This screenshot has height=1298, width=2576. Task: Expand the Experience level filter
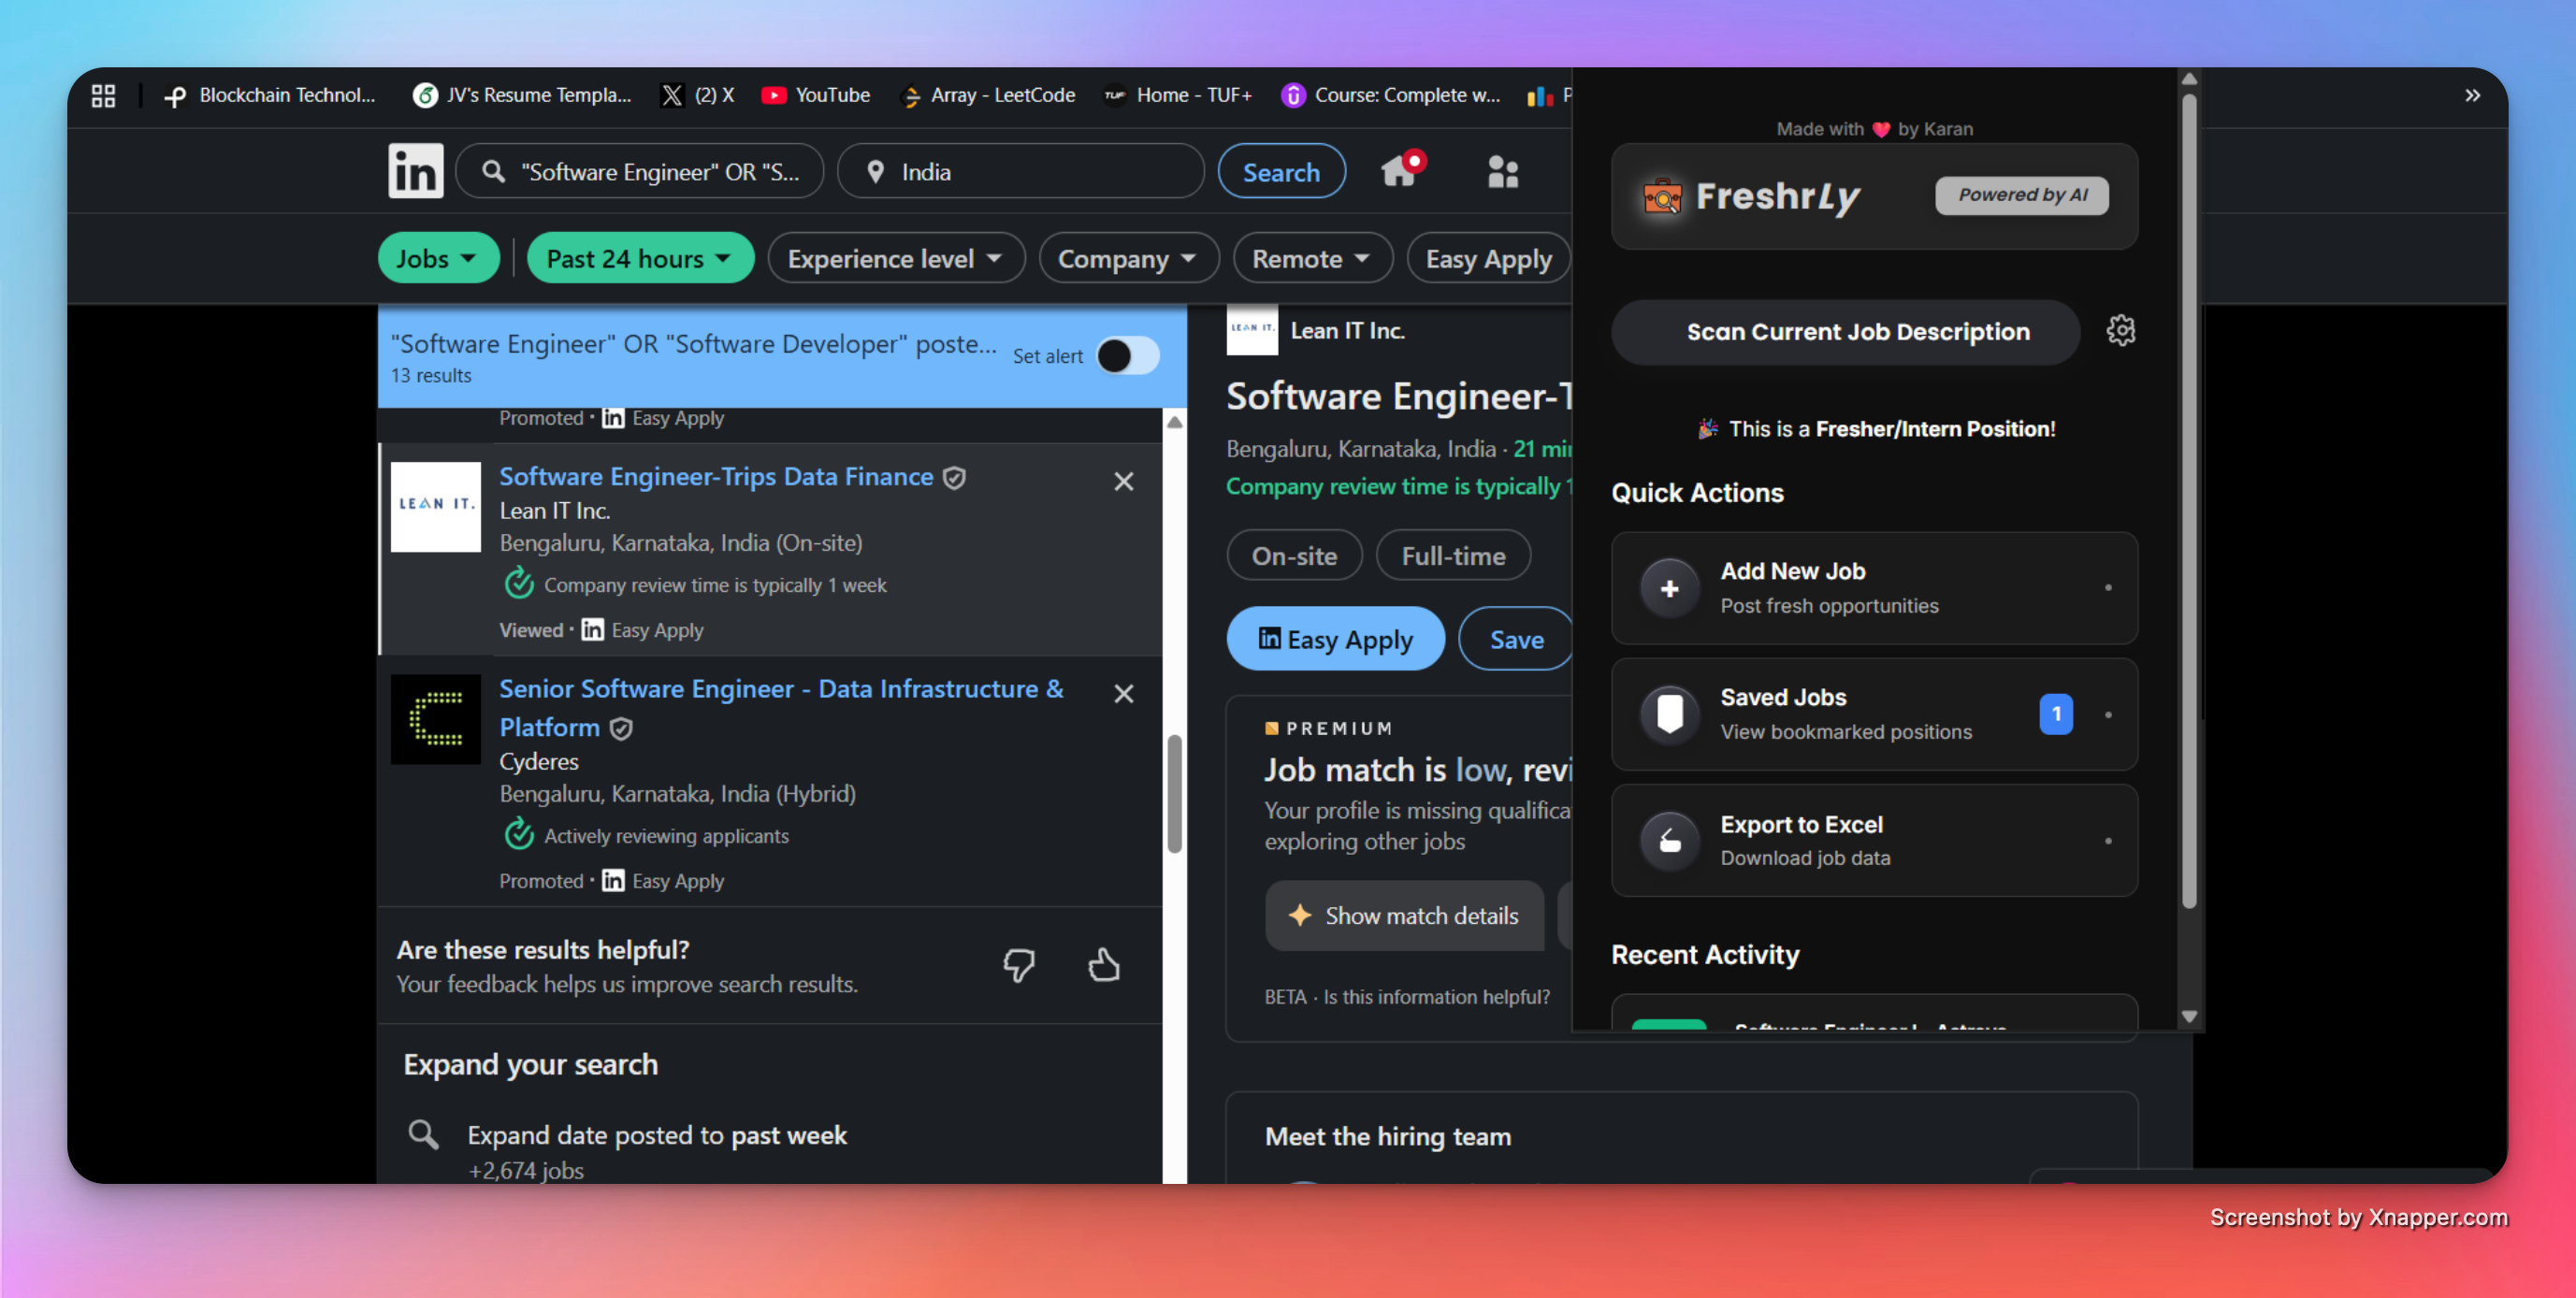[x=896, y=258]
